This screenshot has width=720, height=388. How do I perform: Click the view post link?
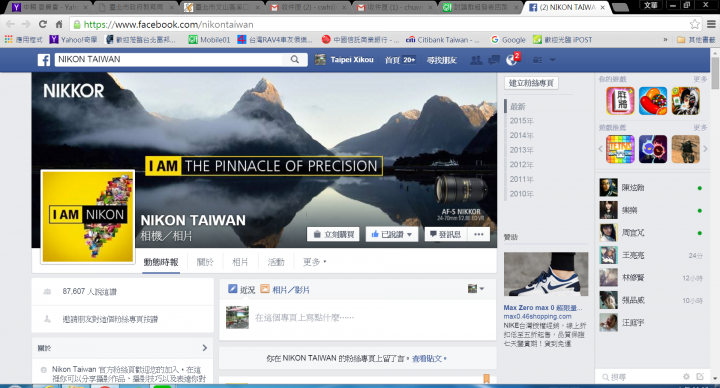pyautogui.click(x=428, y=358)
